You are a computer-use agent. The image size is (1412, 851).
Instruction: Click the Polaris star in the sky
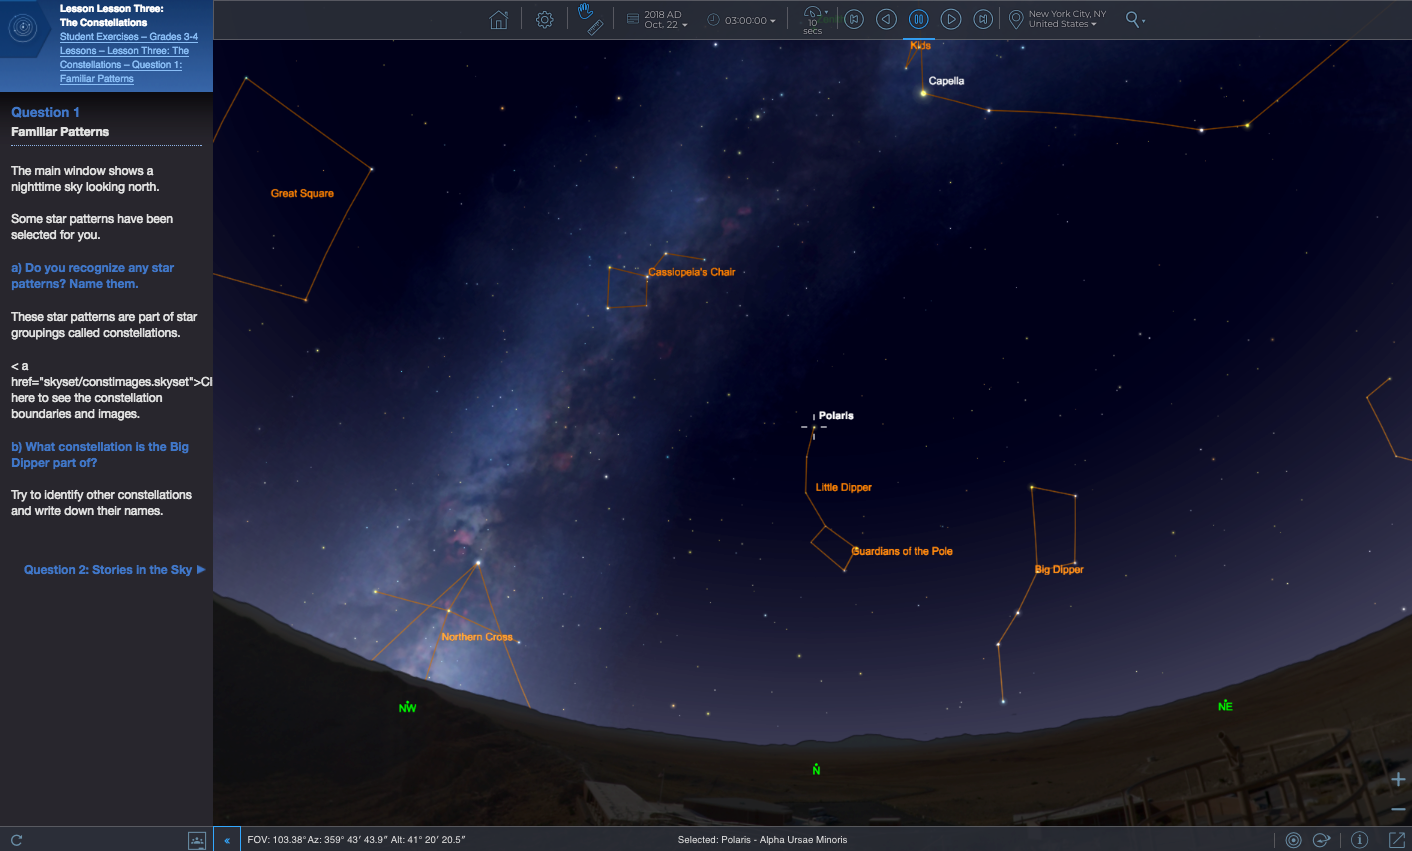[x=814, y=428]
